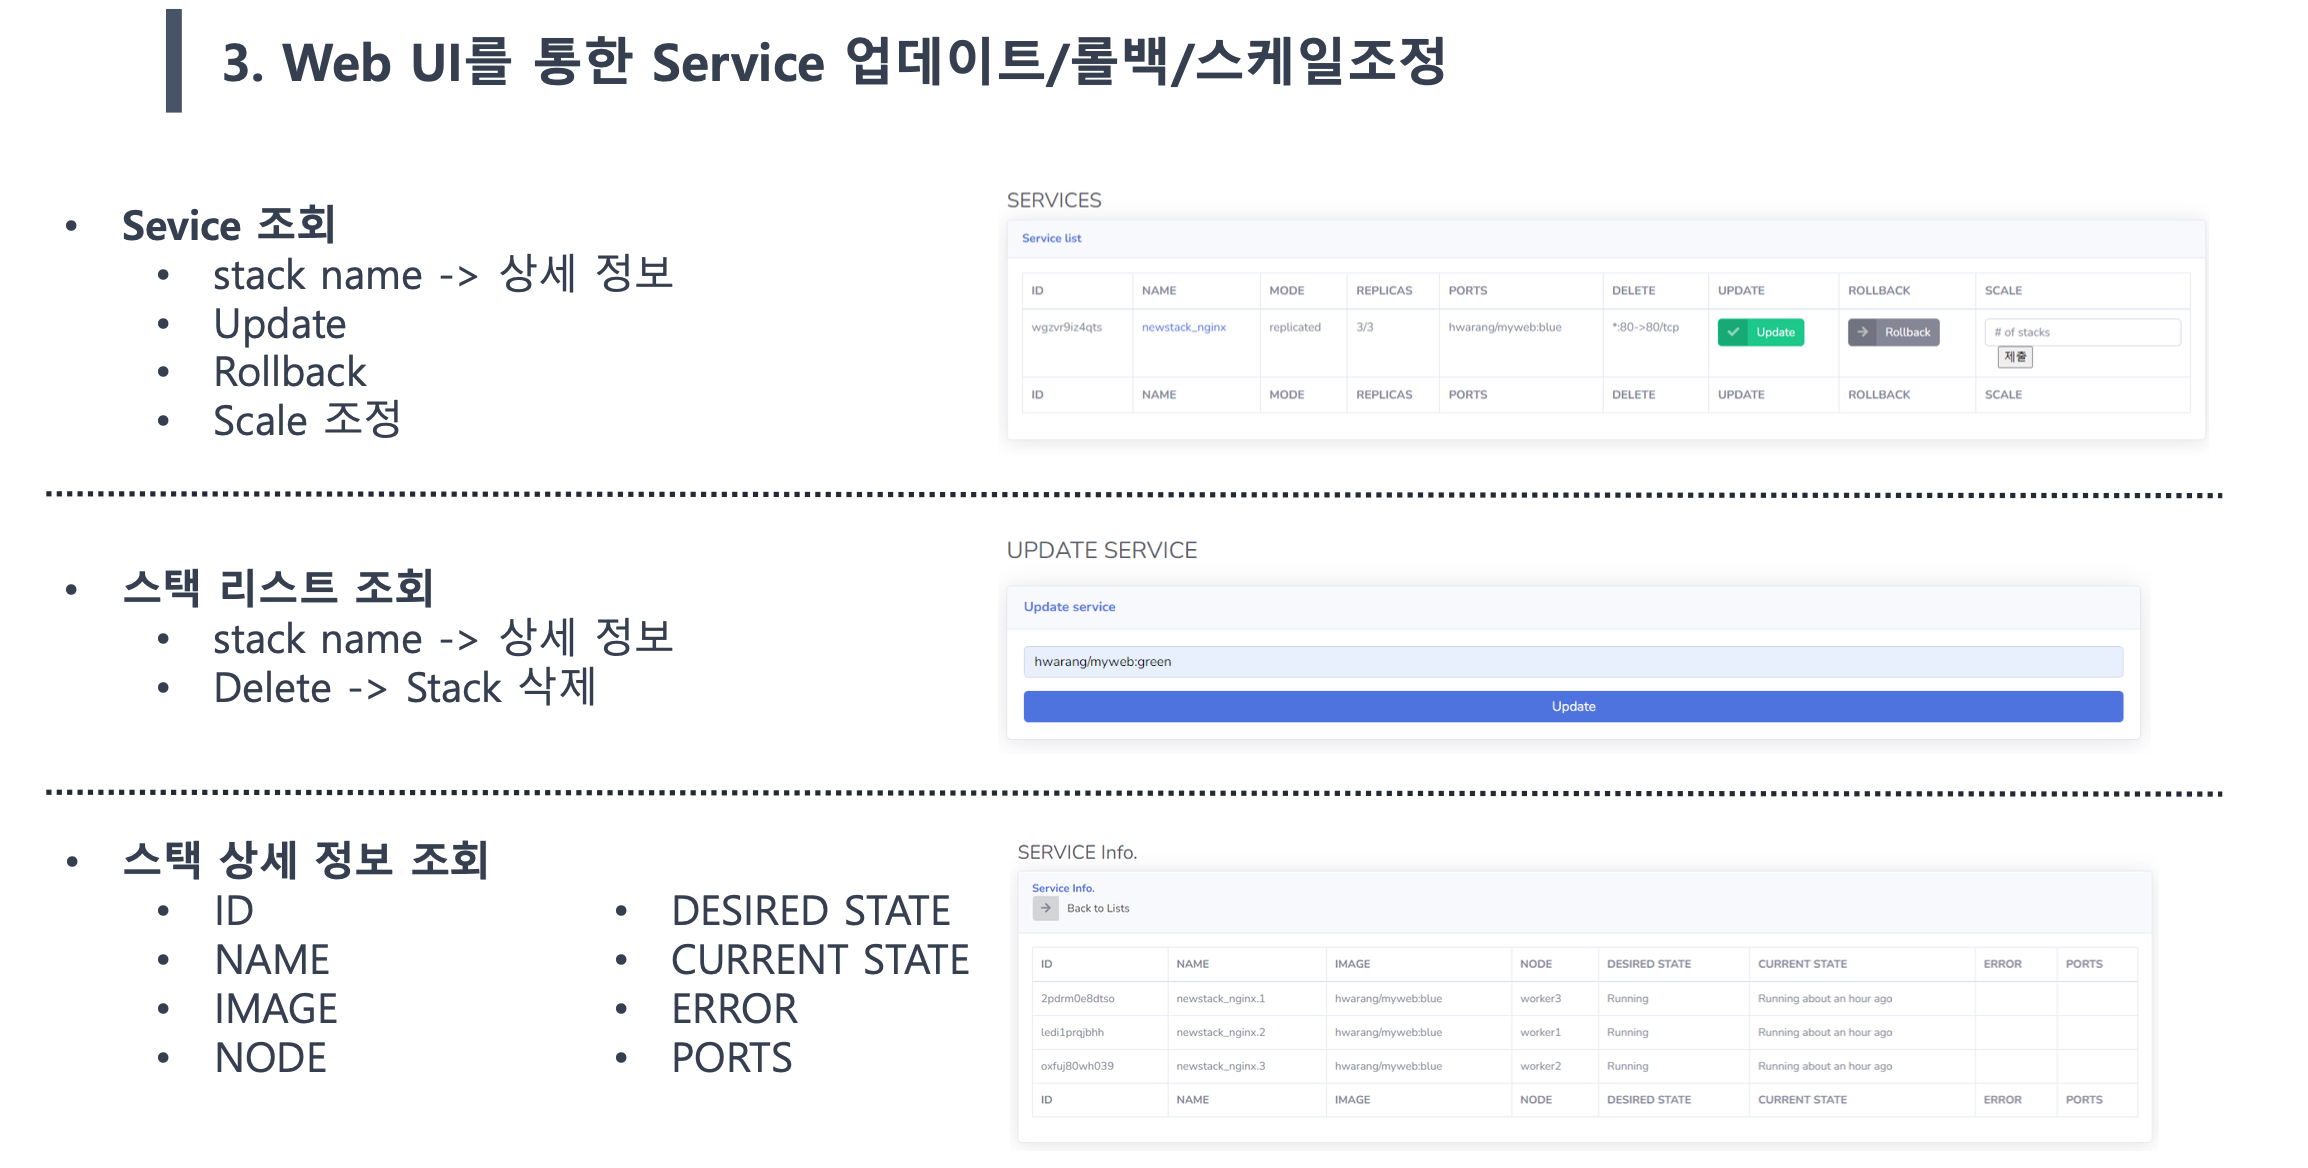Click the CURRENT STATE column header
The image size is (2308, 1168).
[1802, 964]
